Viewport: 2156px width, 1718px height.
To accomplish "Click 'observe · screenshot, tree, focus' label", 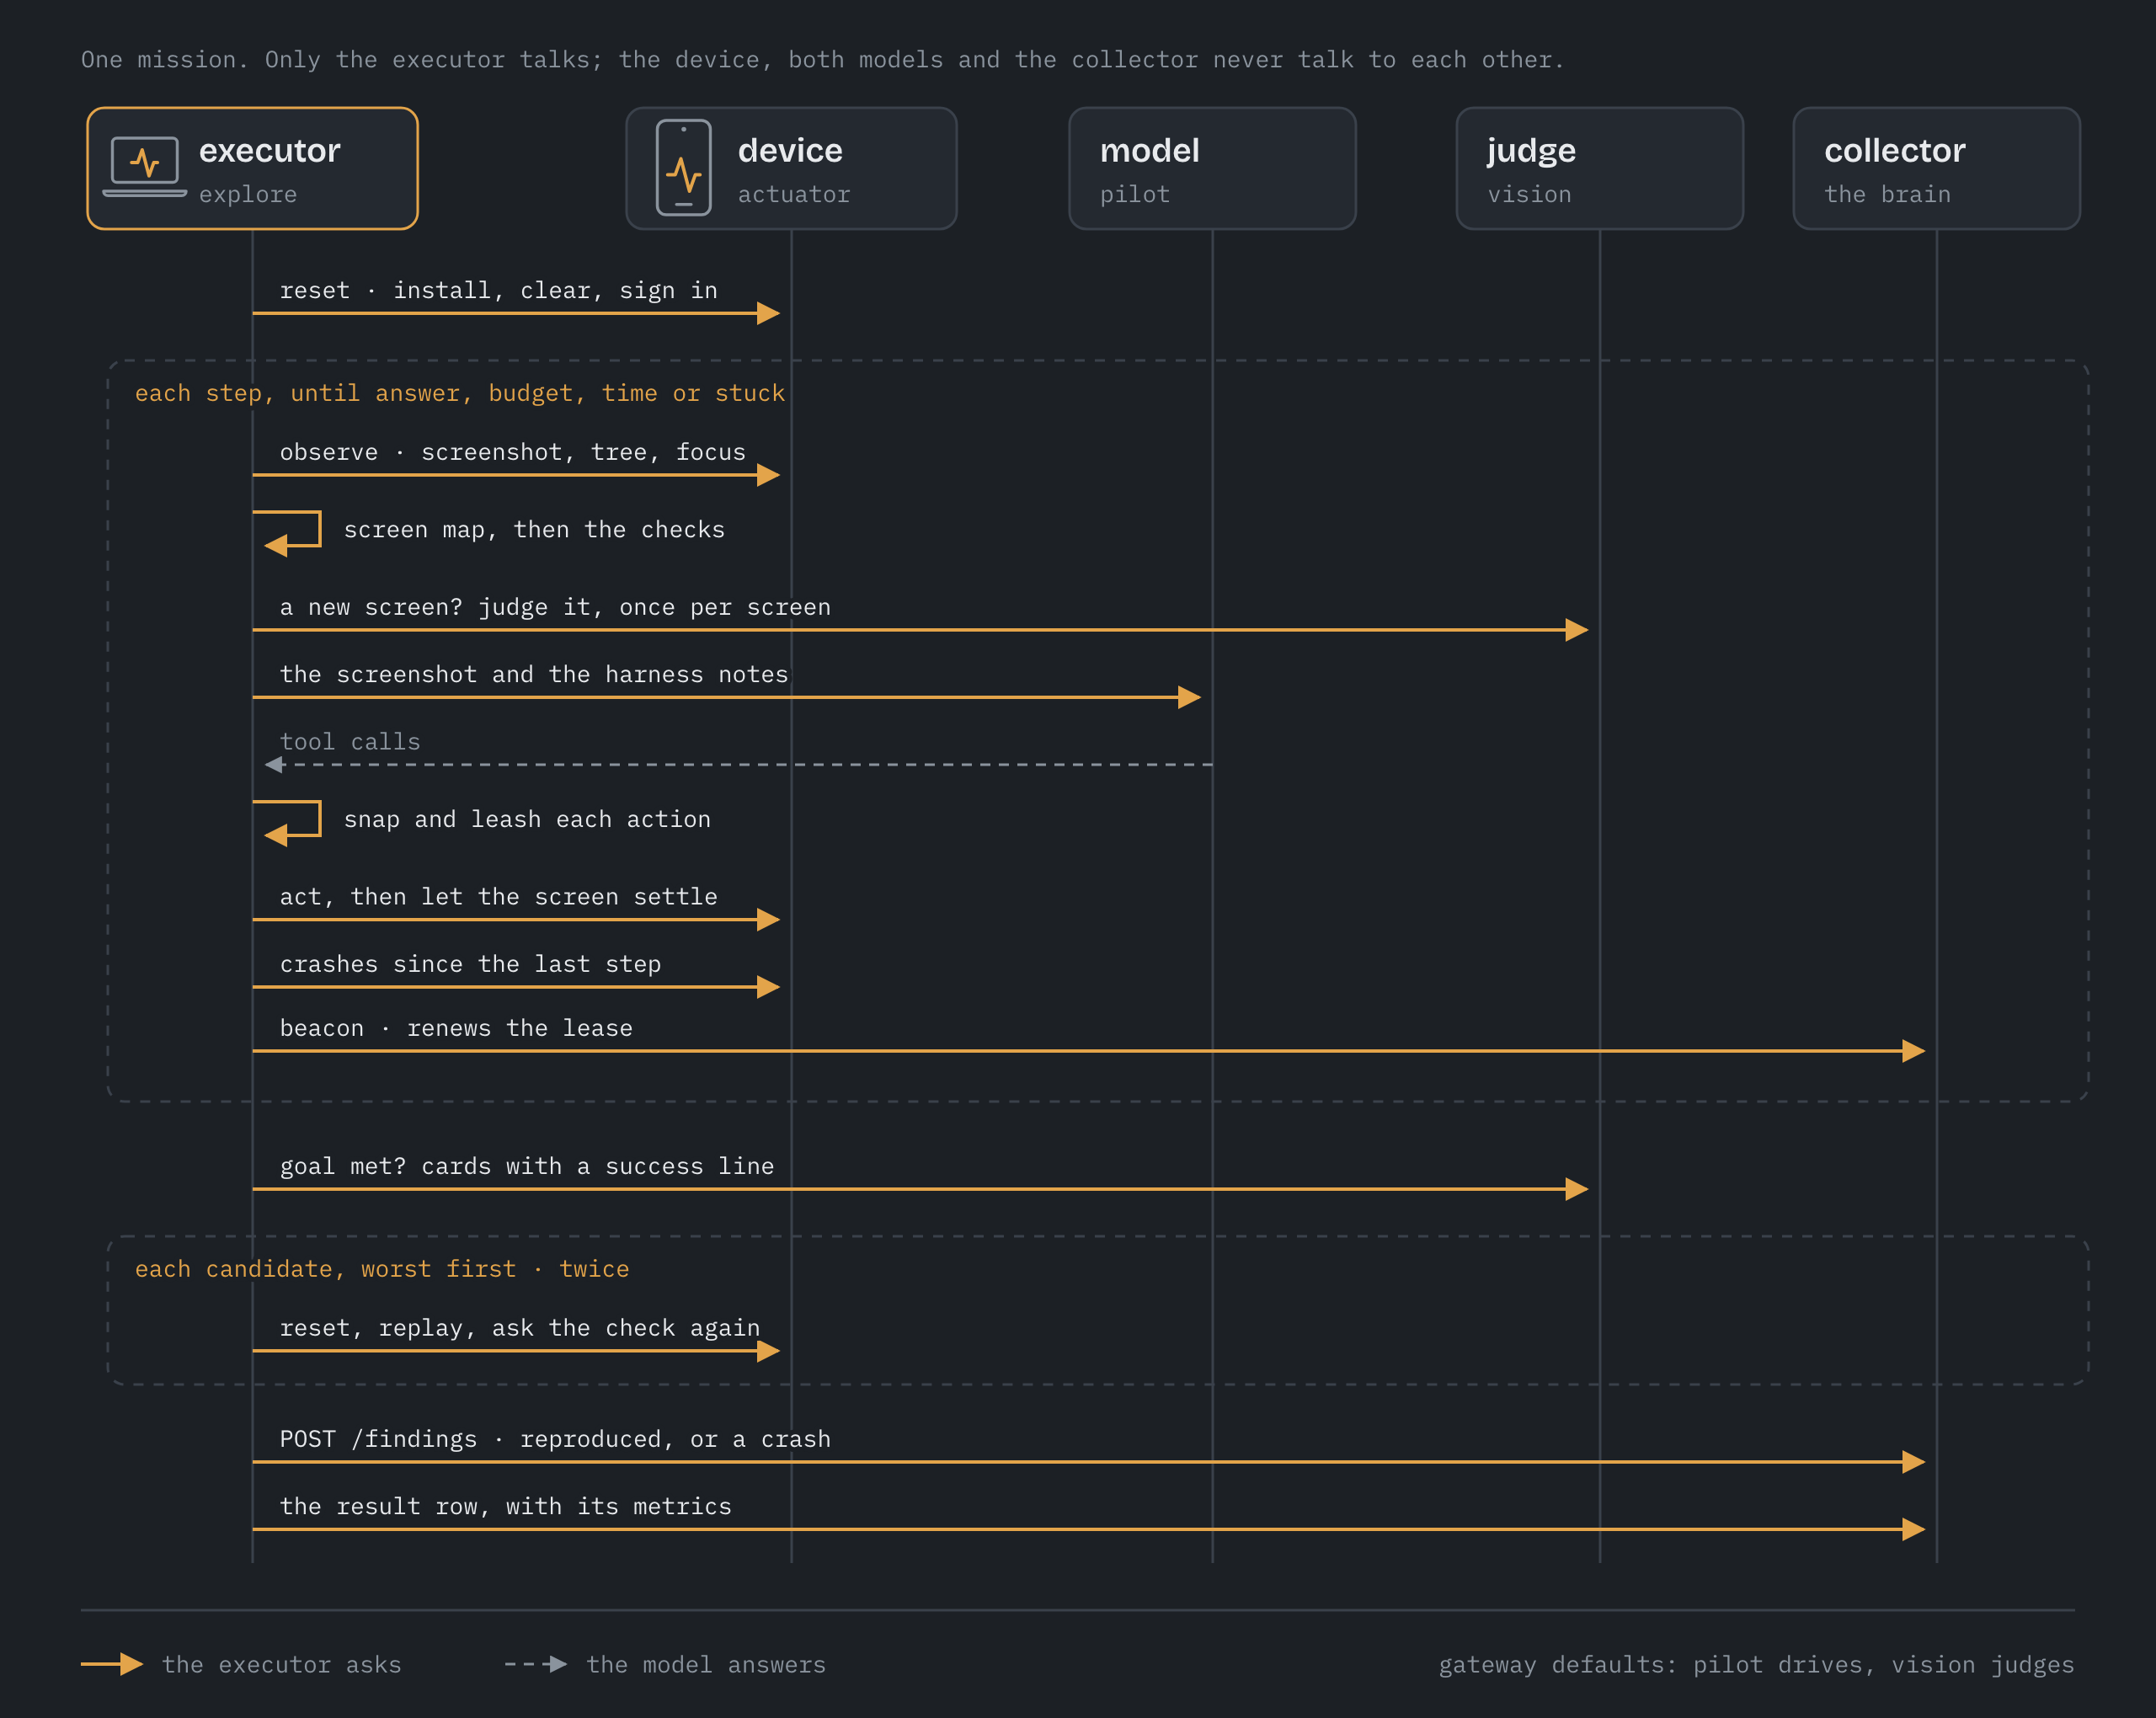I will 513,452.
